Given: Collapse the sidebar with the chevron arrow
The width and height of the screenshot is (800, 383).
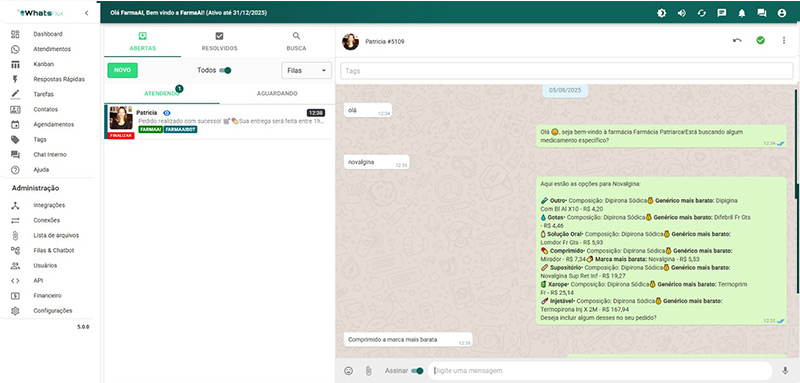Looking at the screenshot, I should pos(86,12).
